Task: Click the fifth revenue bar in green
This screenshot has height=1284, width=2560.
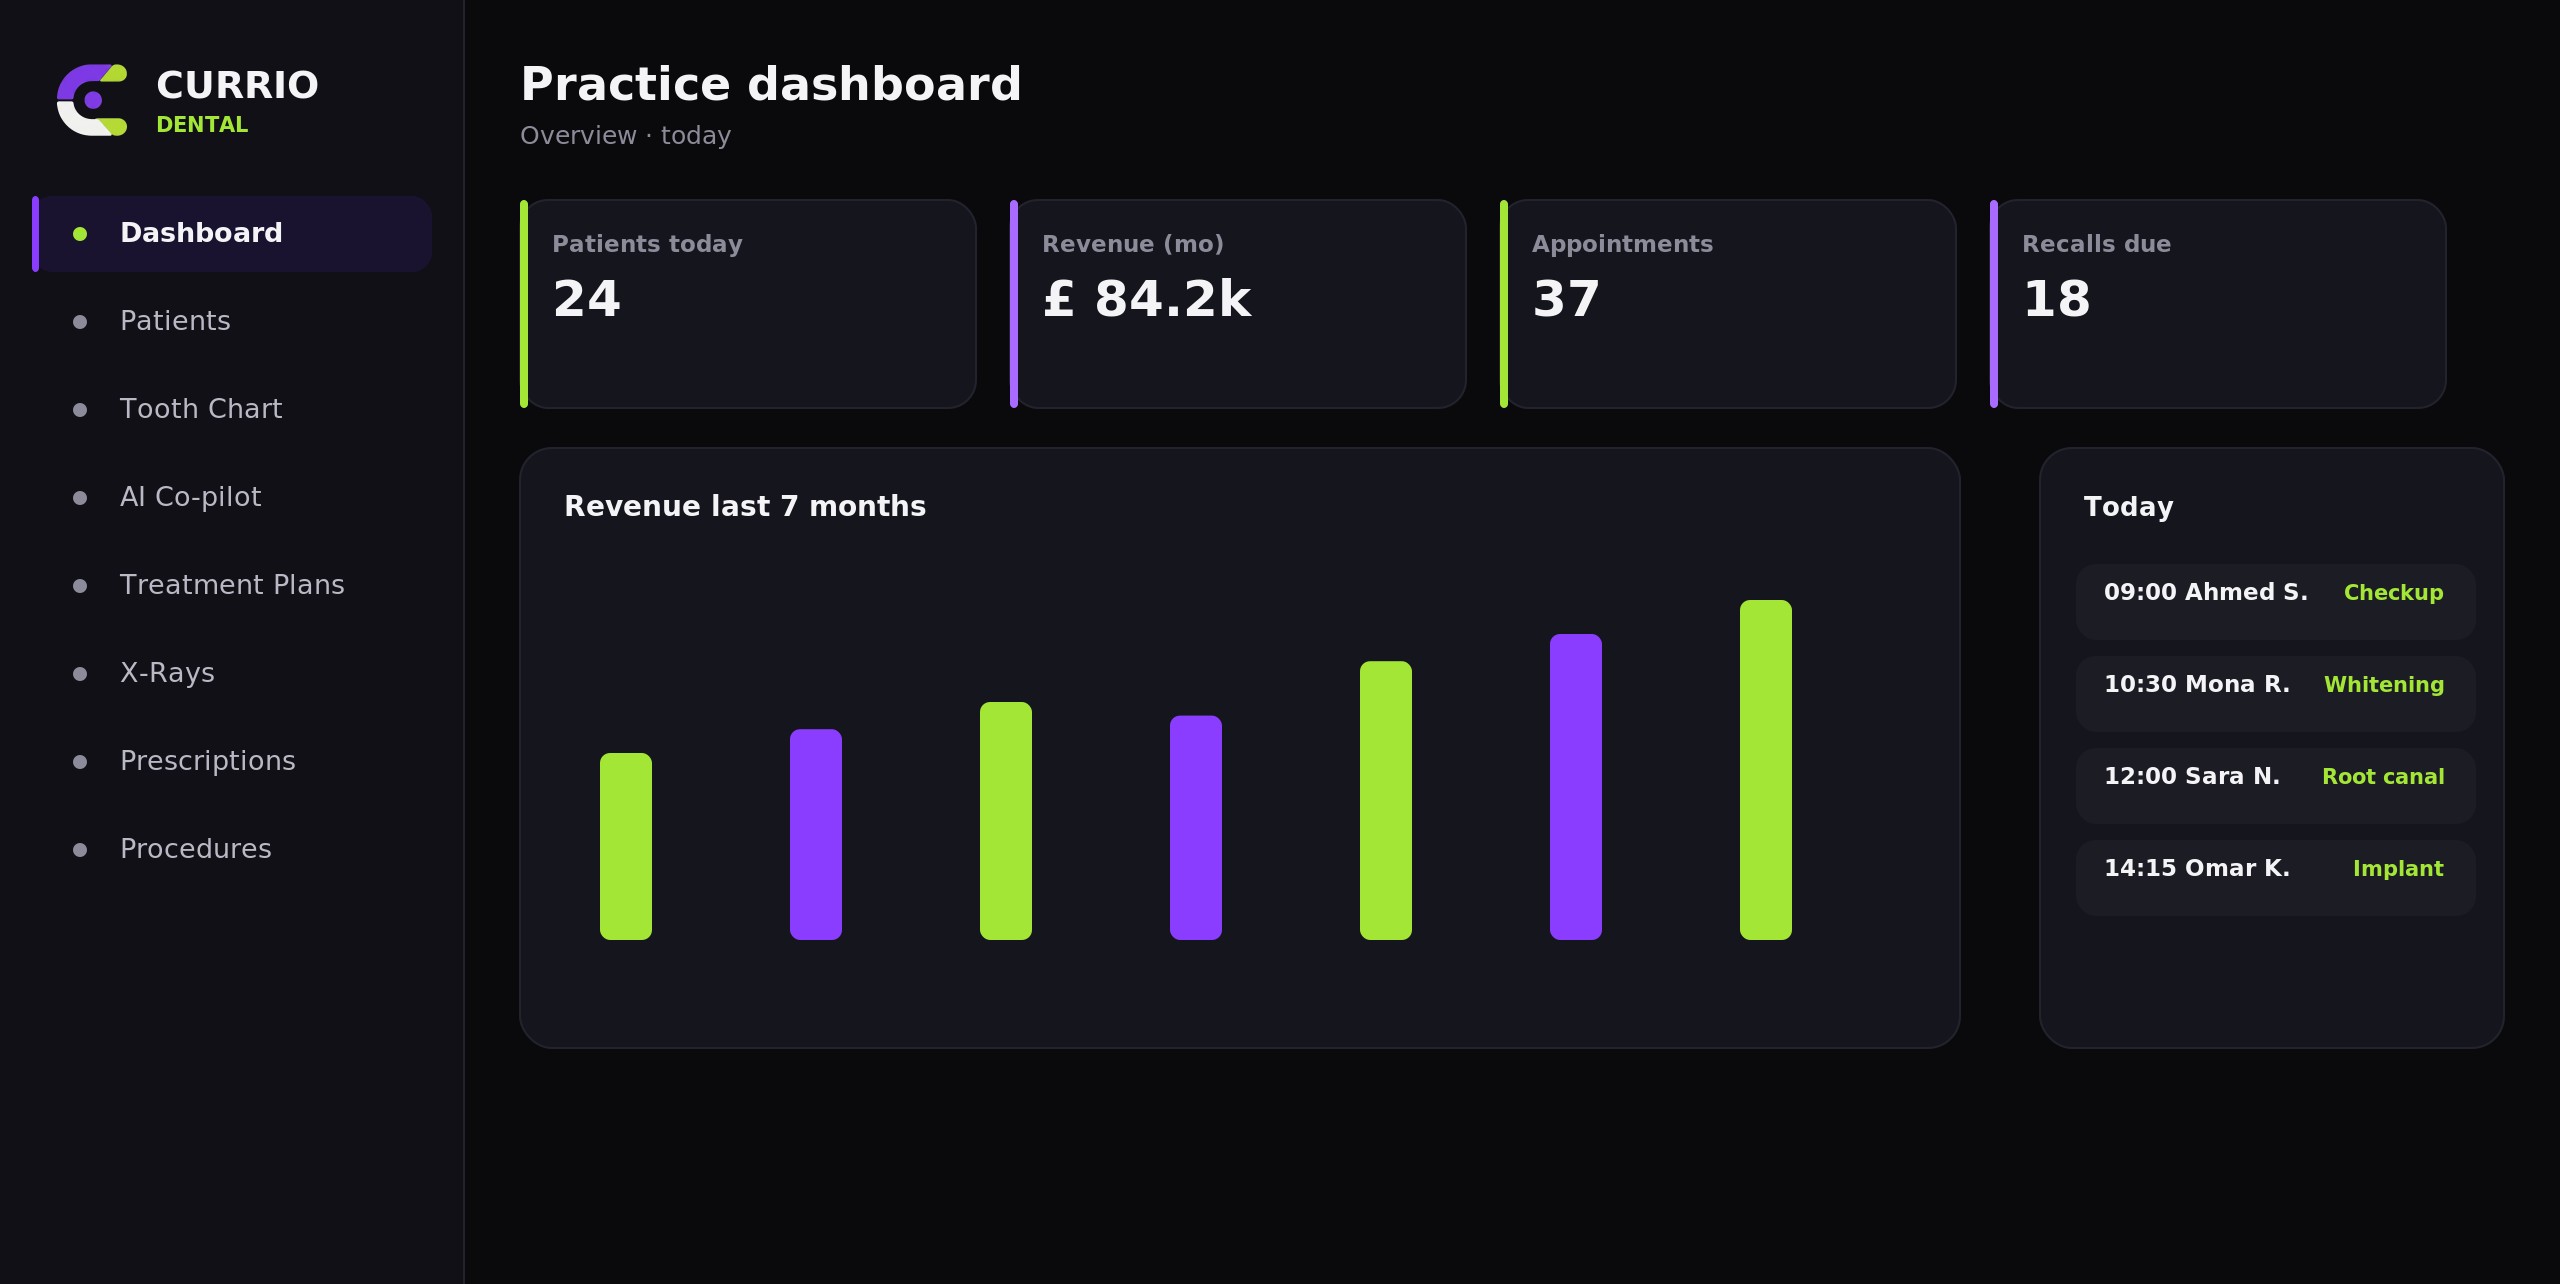Action: [x=1386, y=800]
